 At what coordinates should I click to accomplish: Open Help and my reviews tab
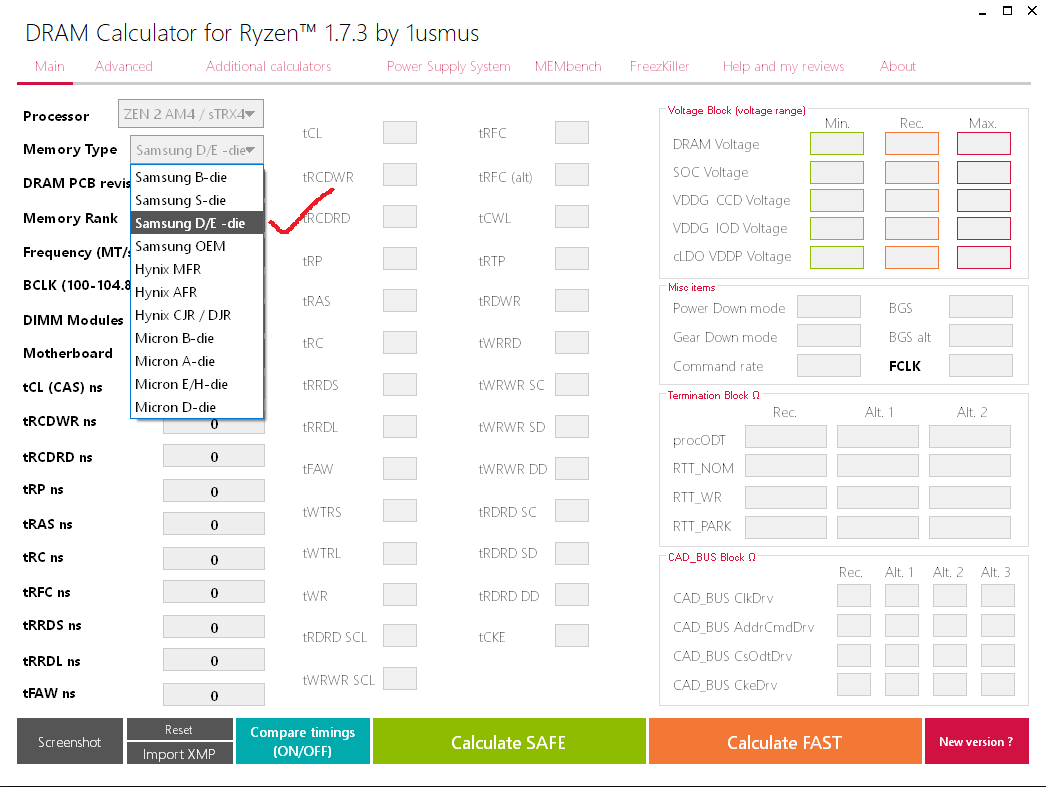783,66
